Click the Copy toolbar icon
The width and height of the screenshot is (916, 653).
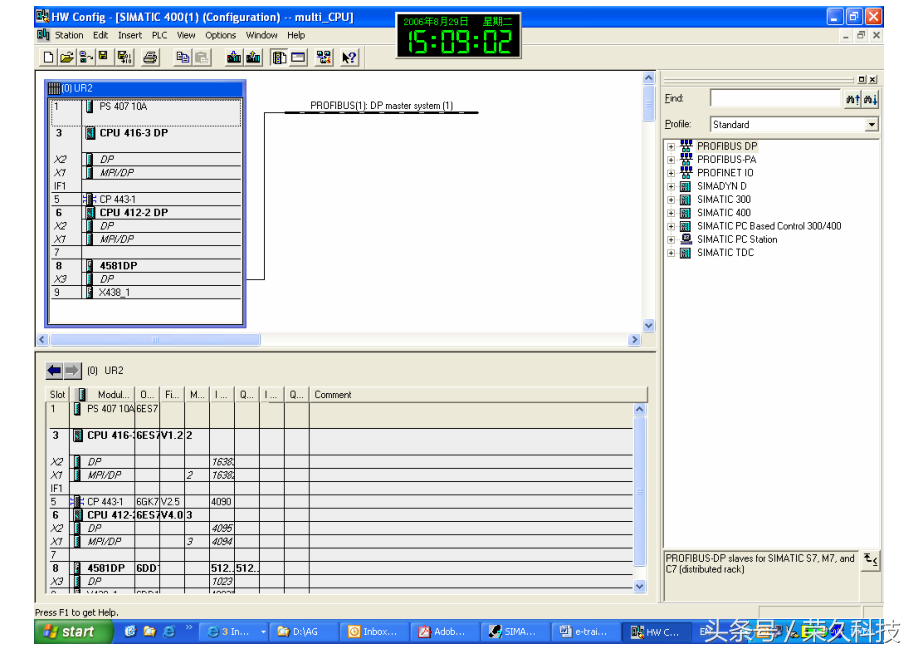[x=182, y=58]
